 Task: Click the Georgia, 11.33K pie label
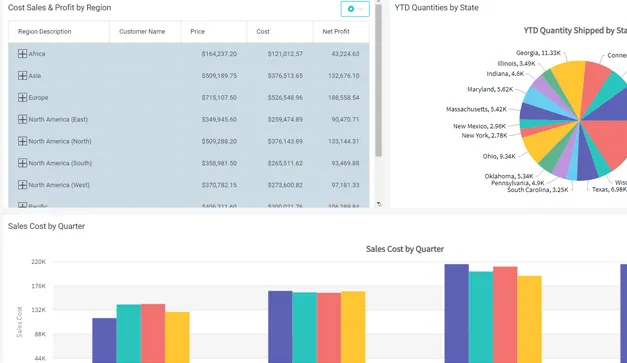tap(538, 53)
